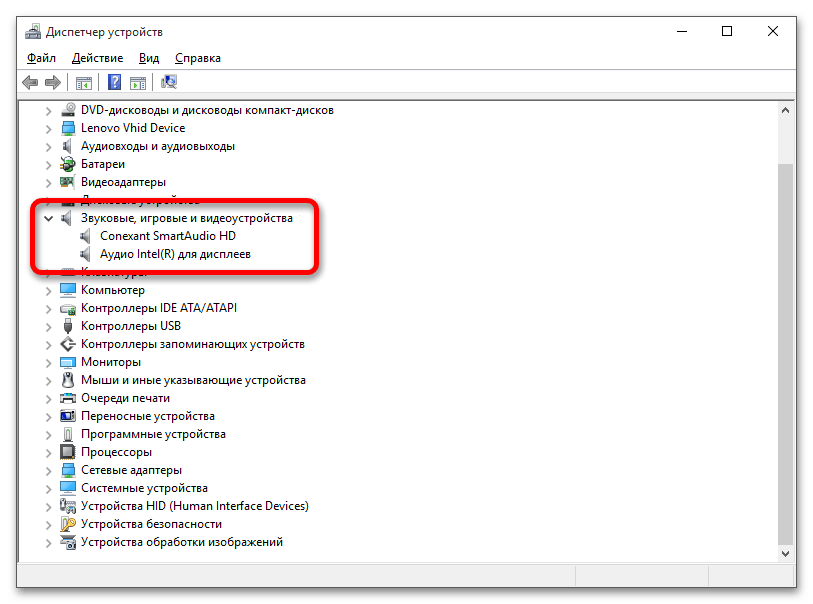813x604 pixels.
Task: Select "Звуковые, игровые и видеоустройства" row text
Action: click(x=187, y=218)
